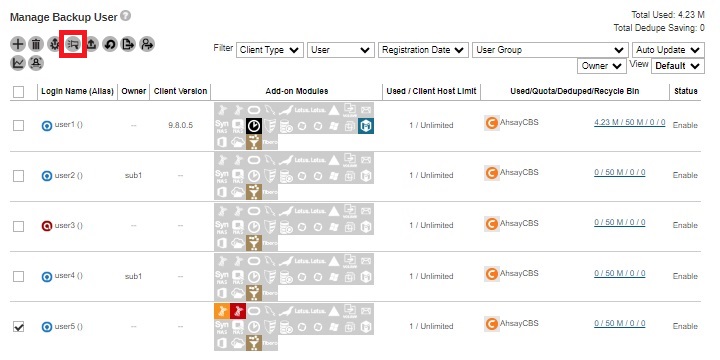Image resolution: width=720 pixels, height=360 pixels.
Task: Click the alert siren toolbar icon
Action: tap(36, 63)
